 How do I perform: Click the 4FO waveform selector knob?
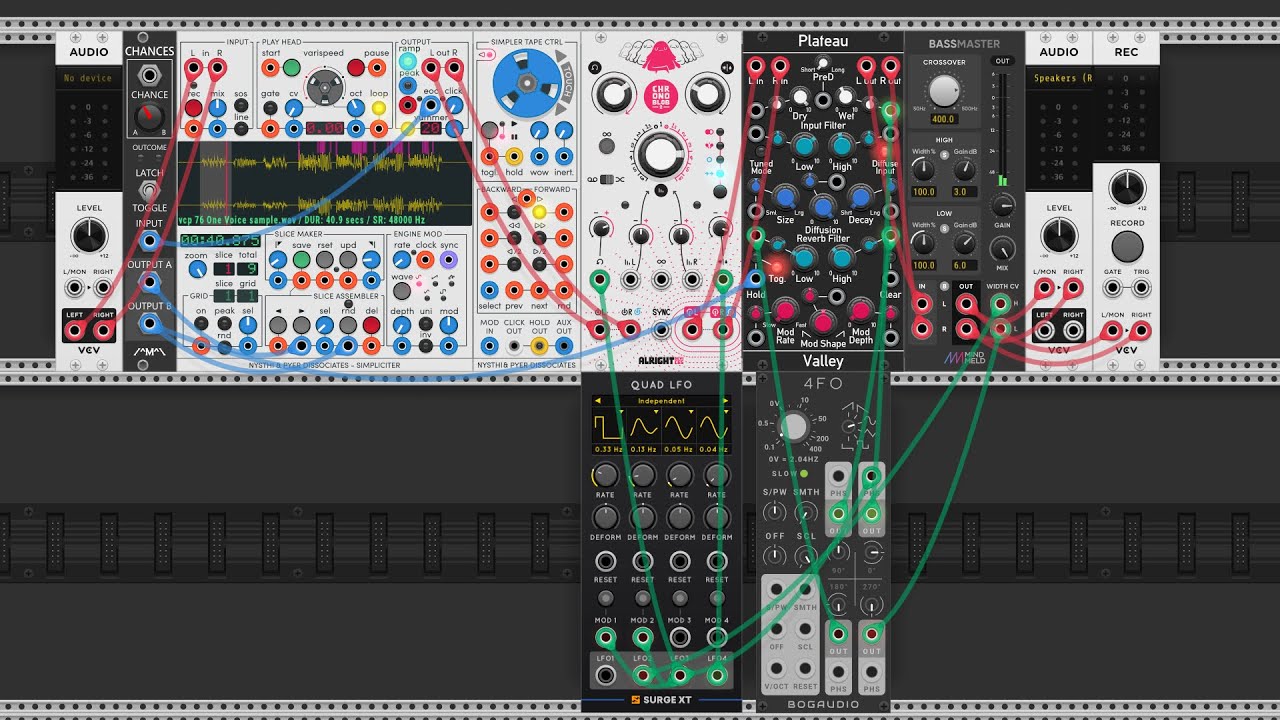click(848, 426)
